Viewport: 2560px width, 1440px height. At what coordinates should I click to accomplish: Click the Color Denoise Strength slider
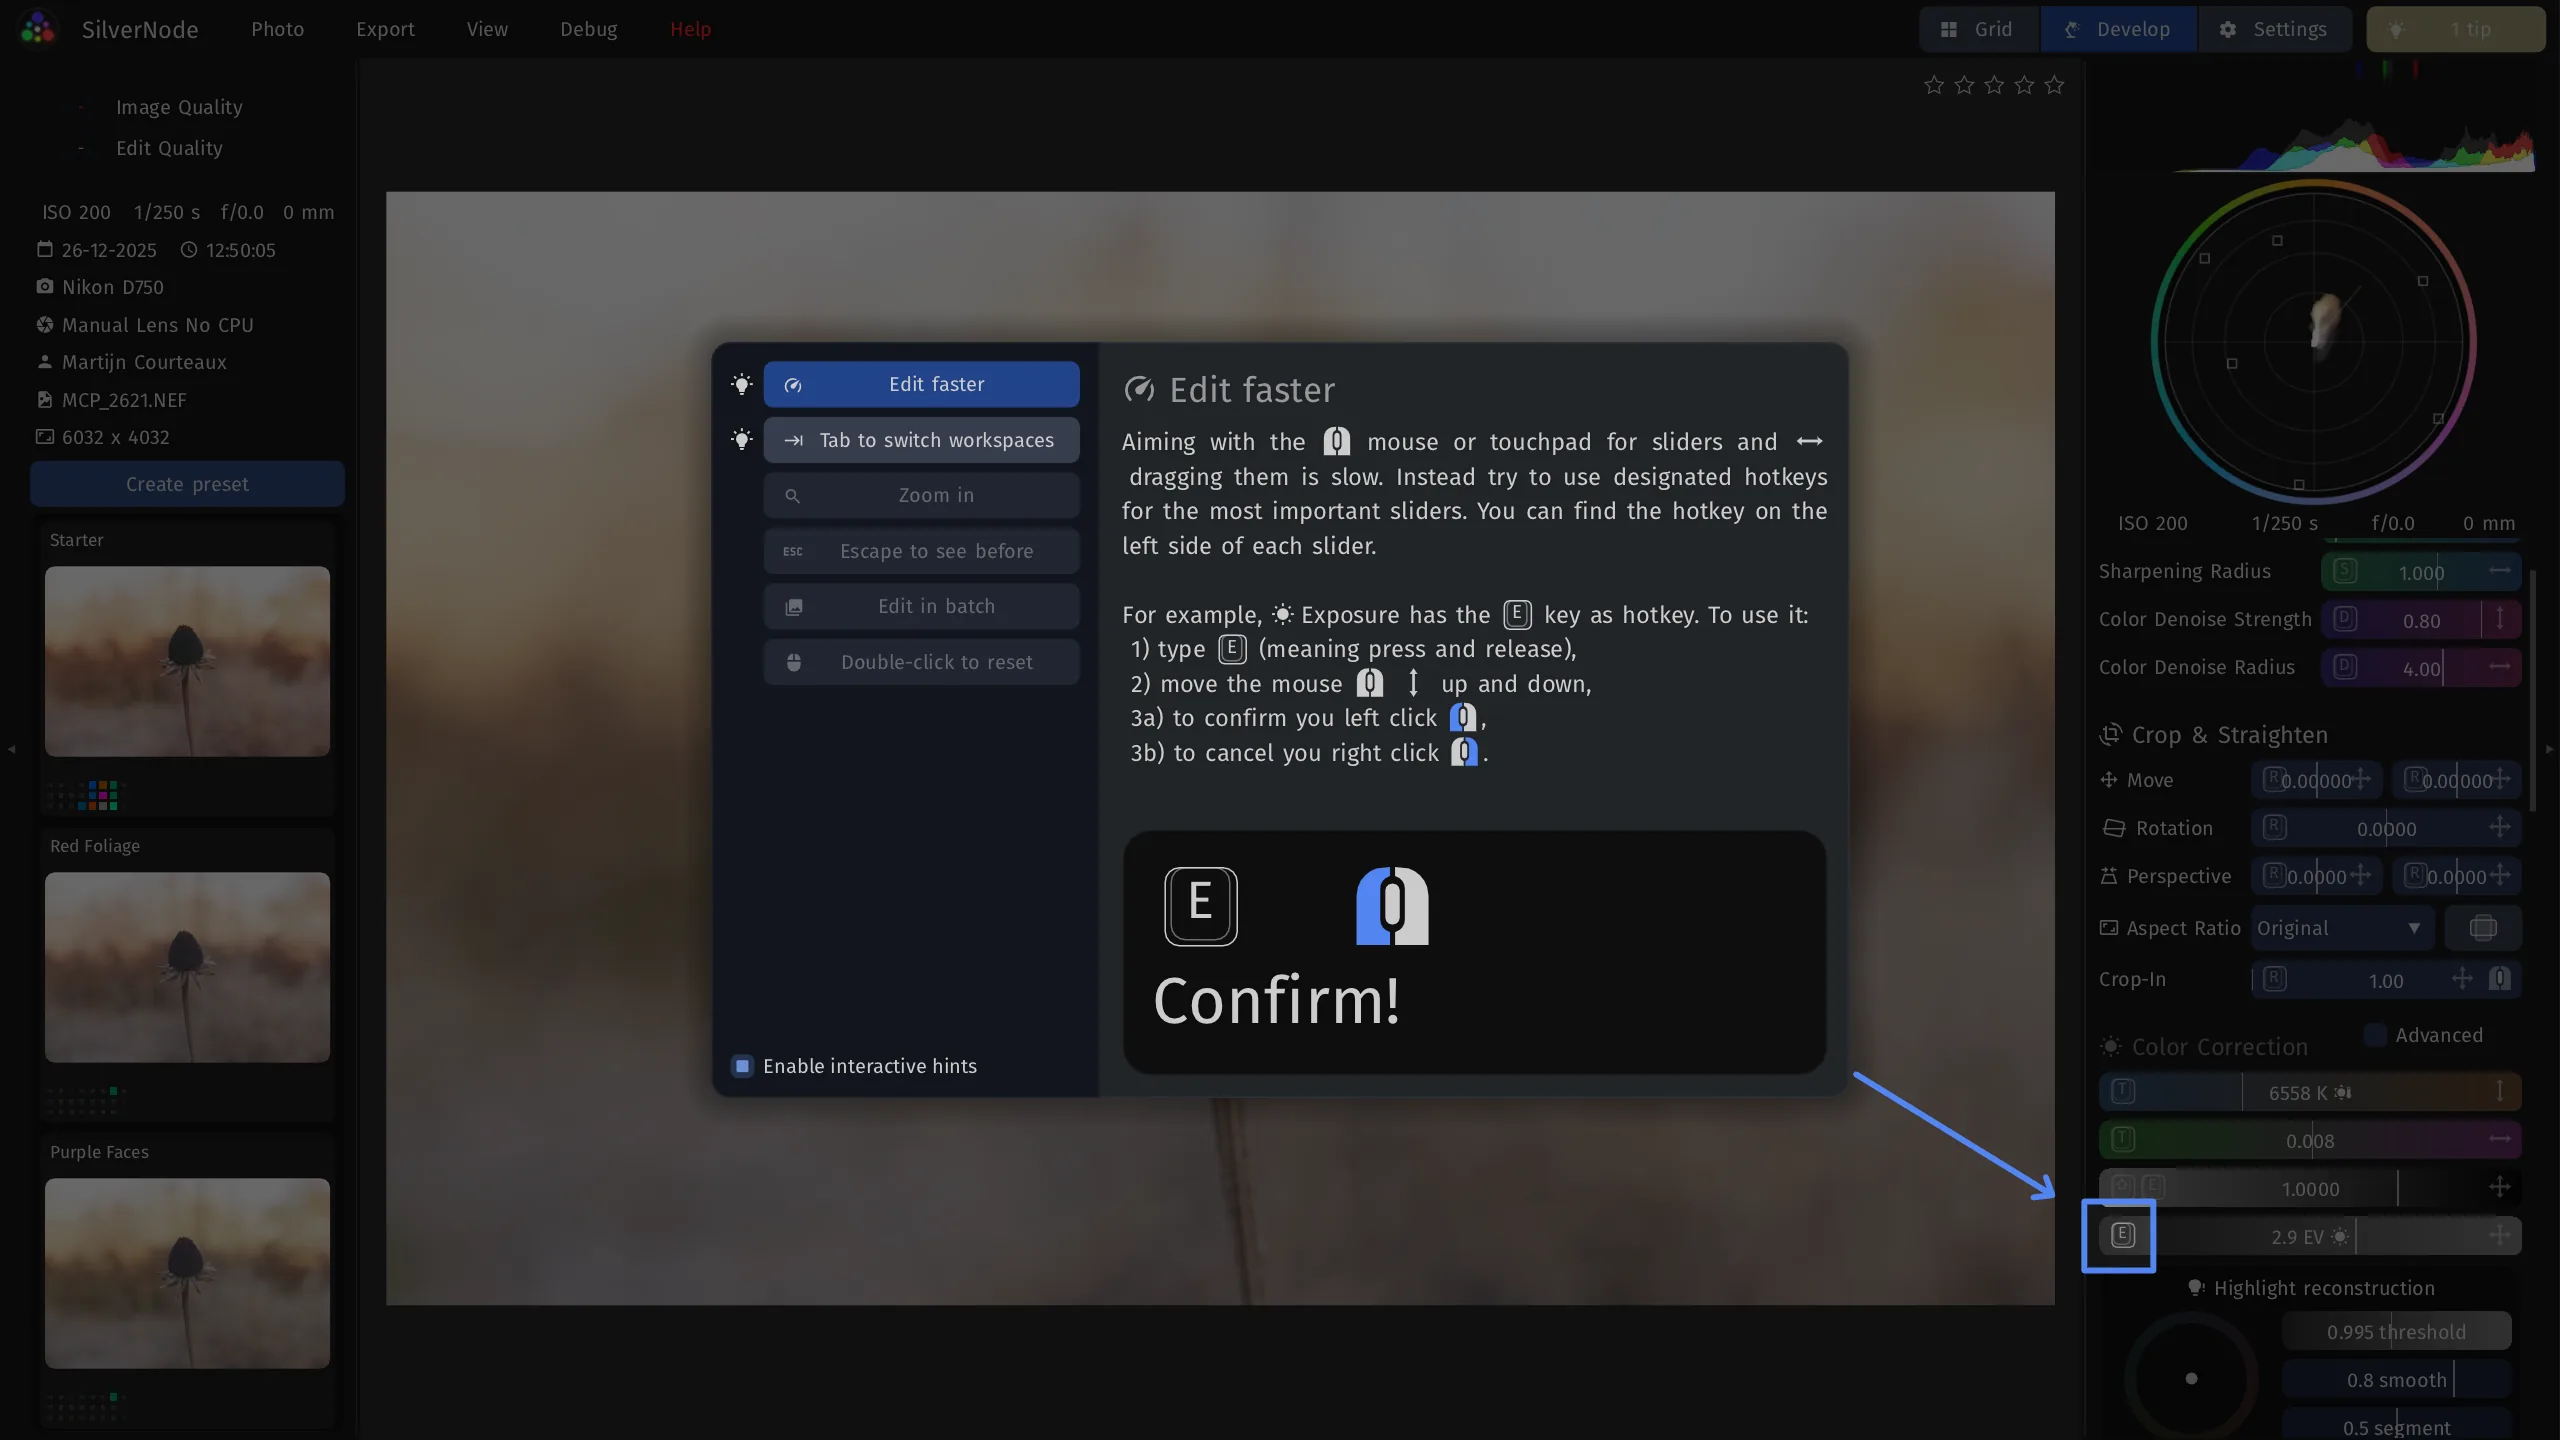pos(2421,620)
